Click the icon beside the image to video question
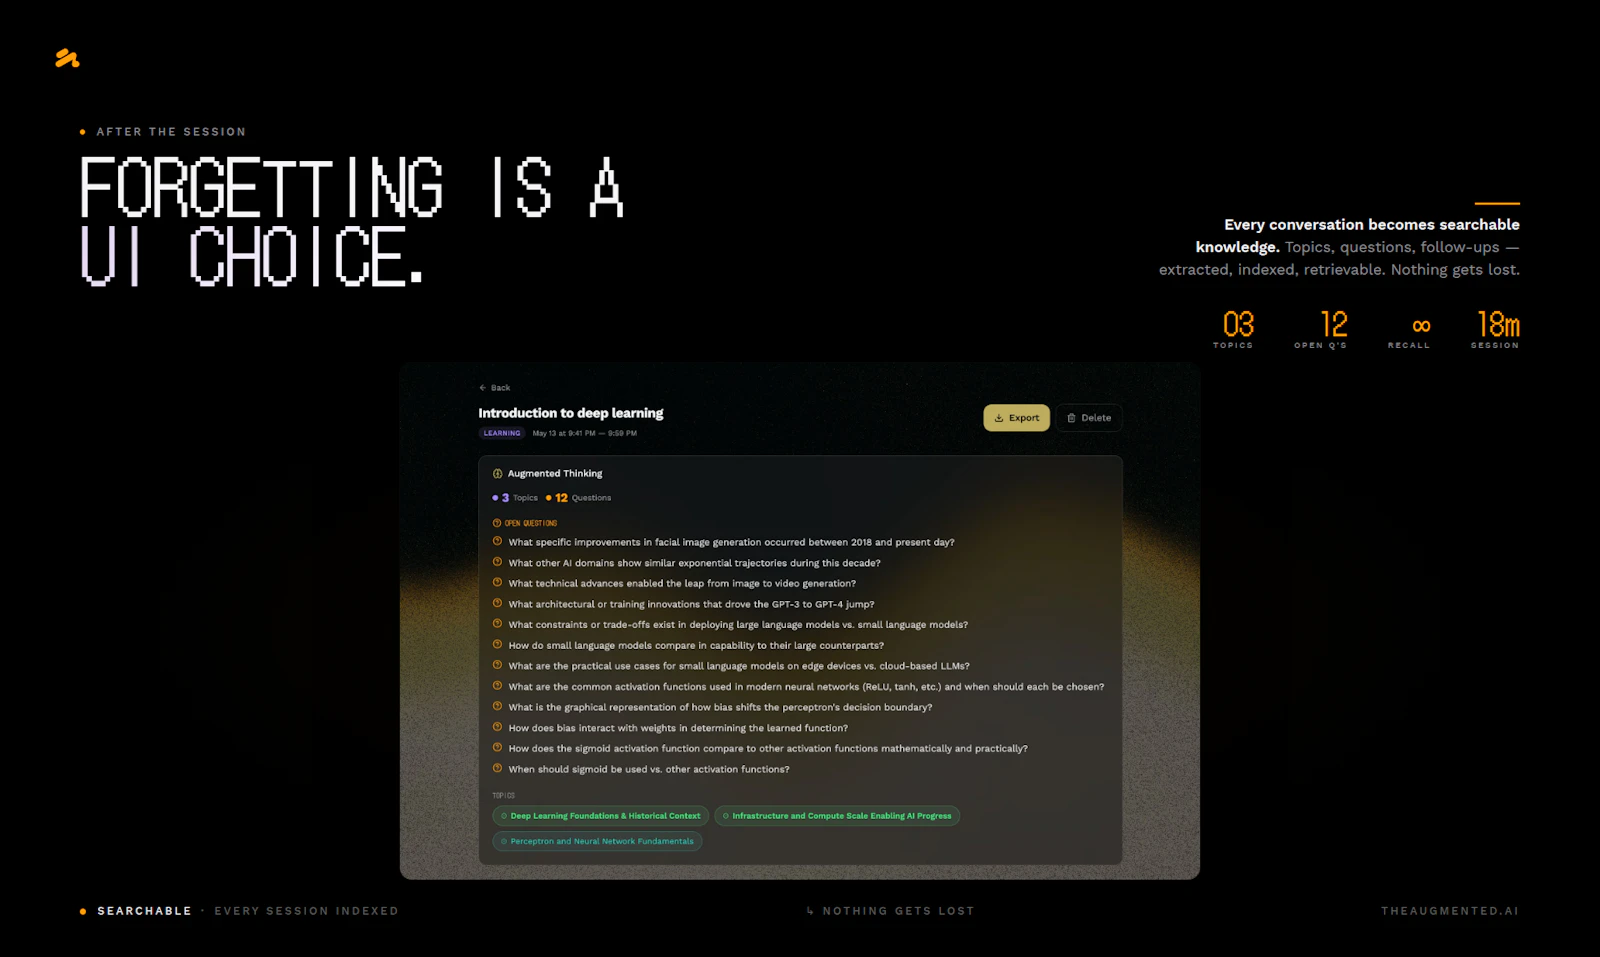The image size is (1600, 957). pyautogui.click(x=497, y=582)
